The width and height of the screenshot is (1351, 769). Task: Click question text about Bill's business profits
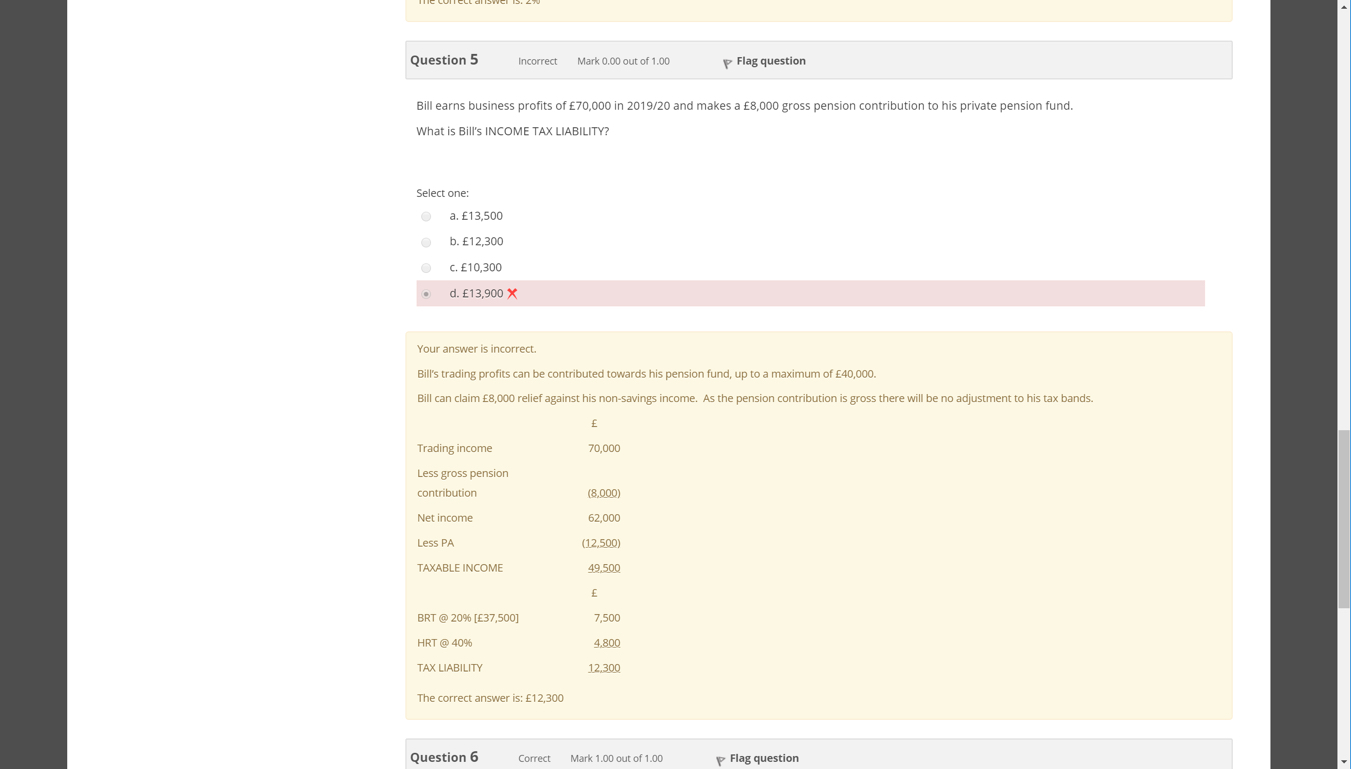(745, 106)
